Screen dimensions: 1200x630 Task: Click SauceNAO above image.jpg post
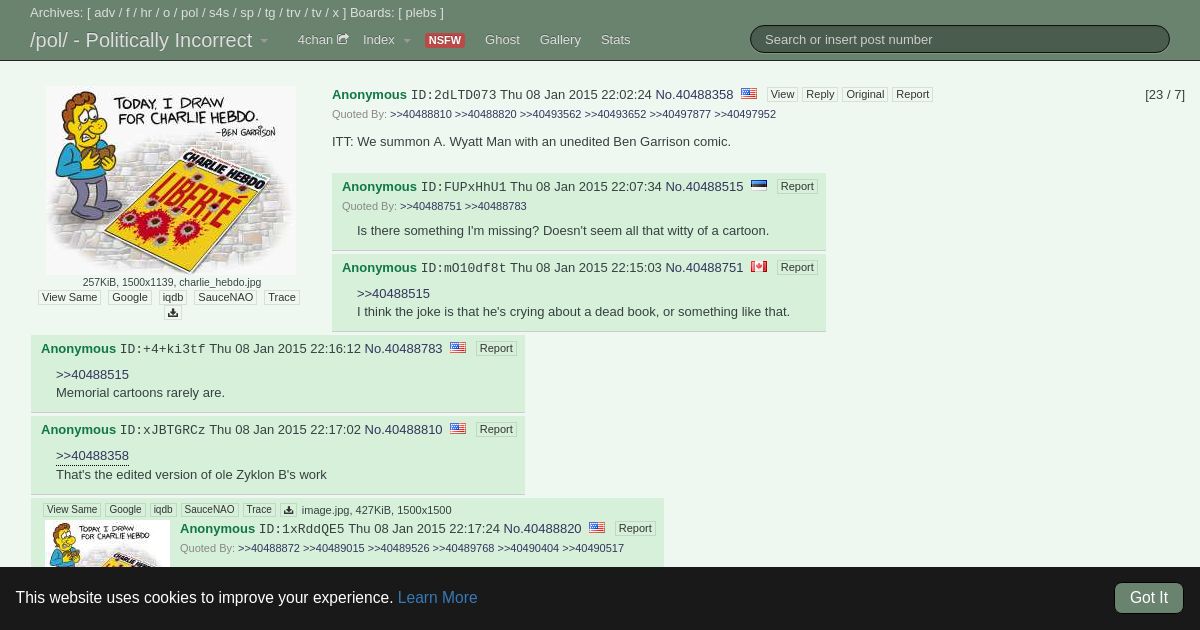pos(209,510)
